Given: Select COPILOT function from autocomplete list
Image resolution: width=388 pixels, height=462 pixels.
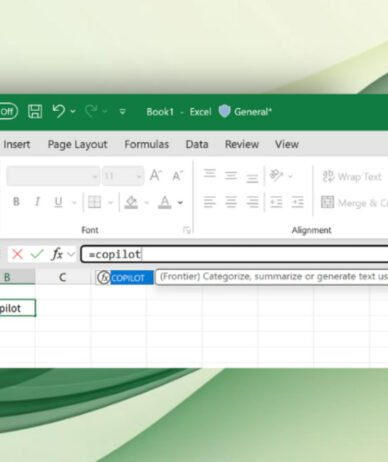Looking at the screenshot, I should coord(124,277).
